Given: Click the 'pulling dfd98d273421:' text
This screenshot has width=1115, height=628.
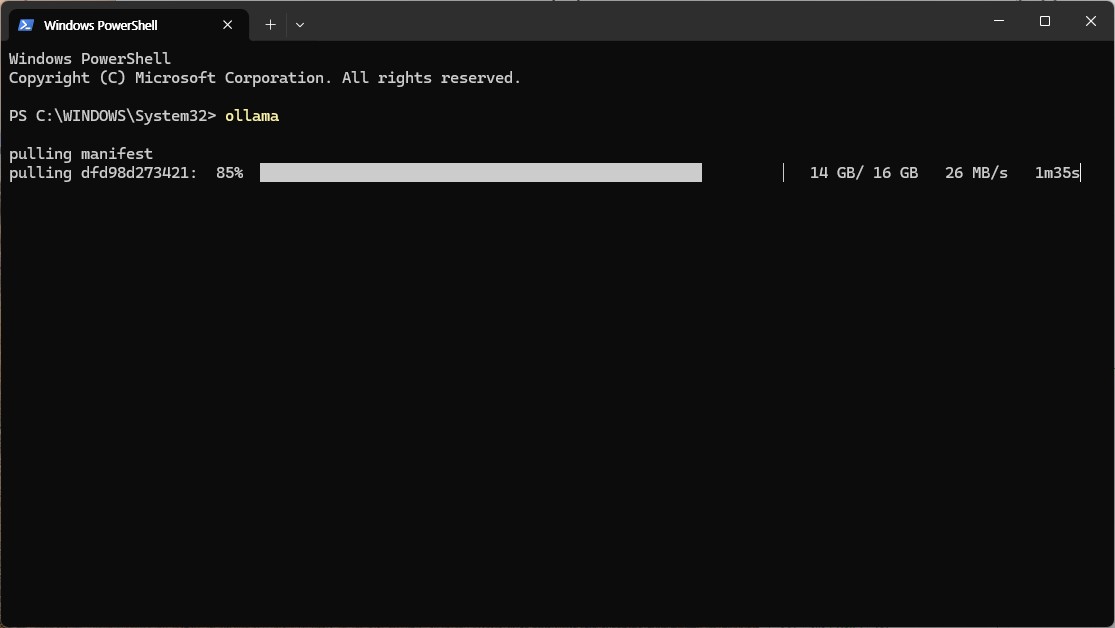Looking at the screenshot, I should click(x=103, y=173).
